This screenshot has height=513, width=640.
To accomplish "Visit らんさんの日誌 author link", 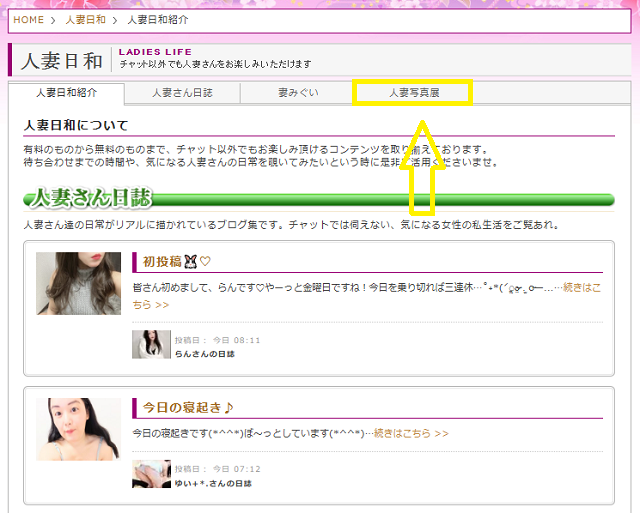I will pos(205,353).
